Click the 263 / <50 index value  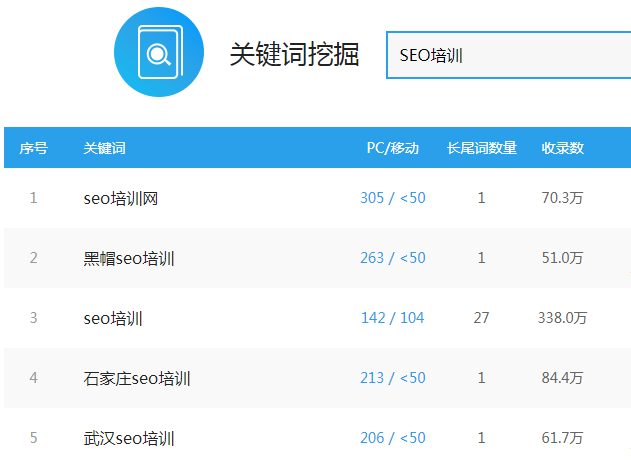pos(393,258)
